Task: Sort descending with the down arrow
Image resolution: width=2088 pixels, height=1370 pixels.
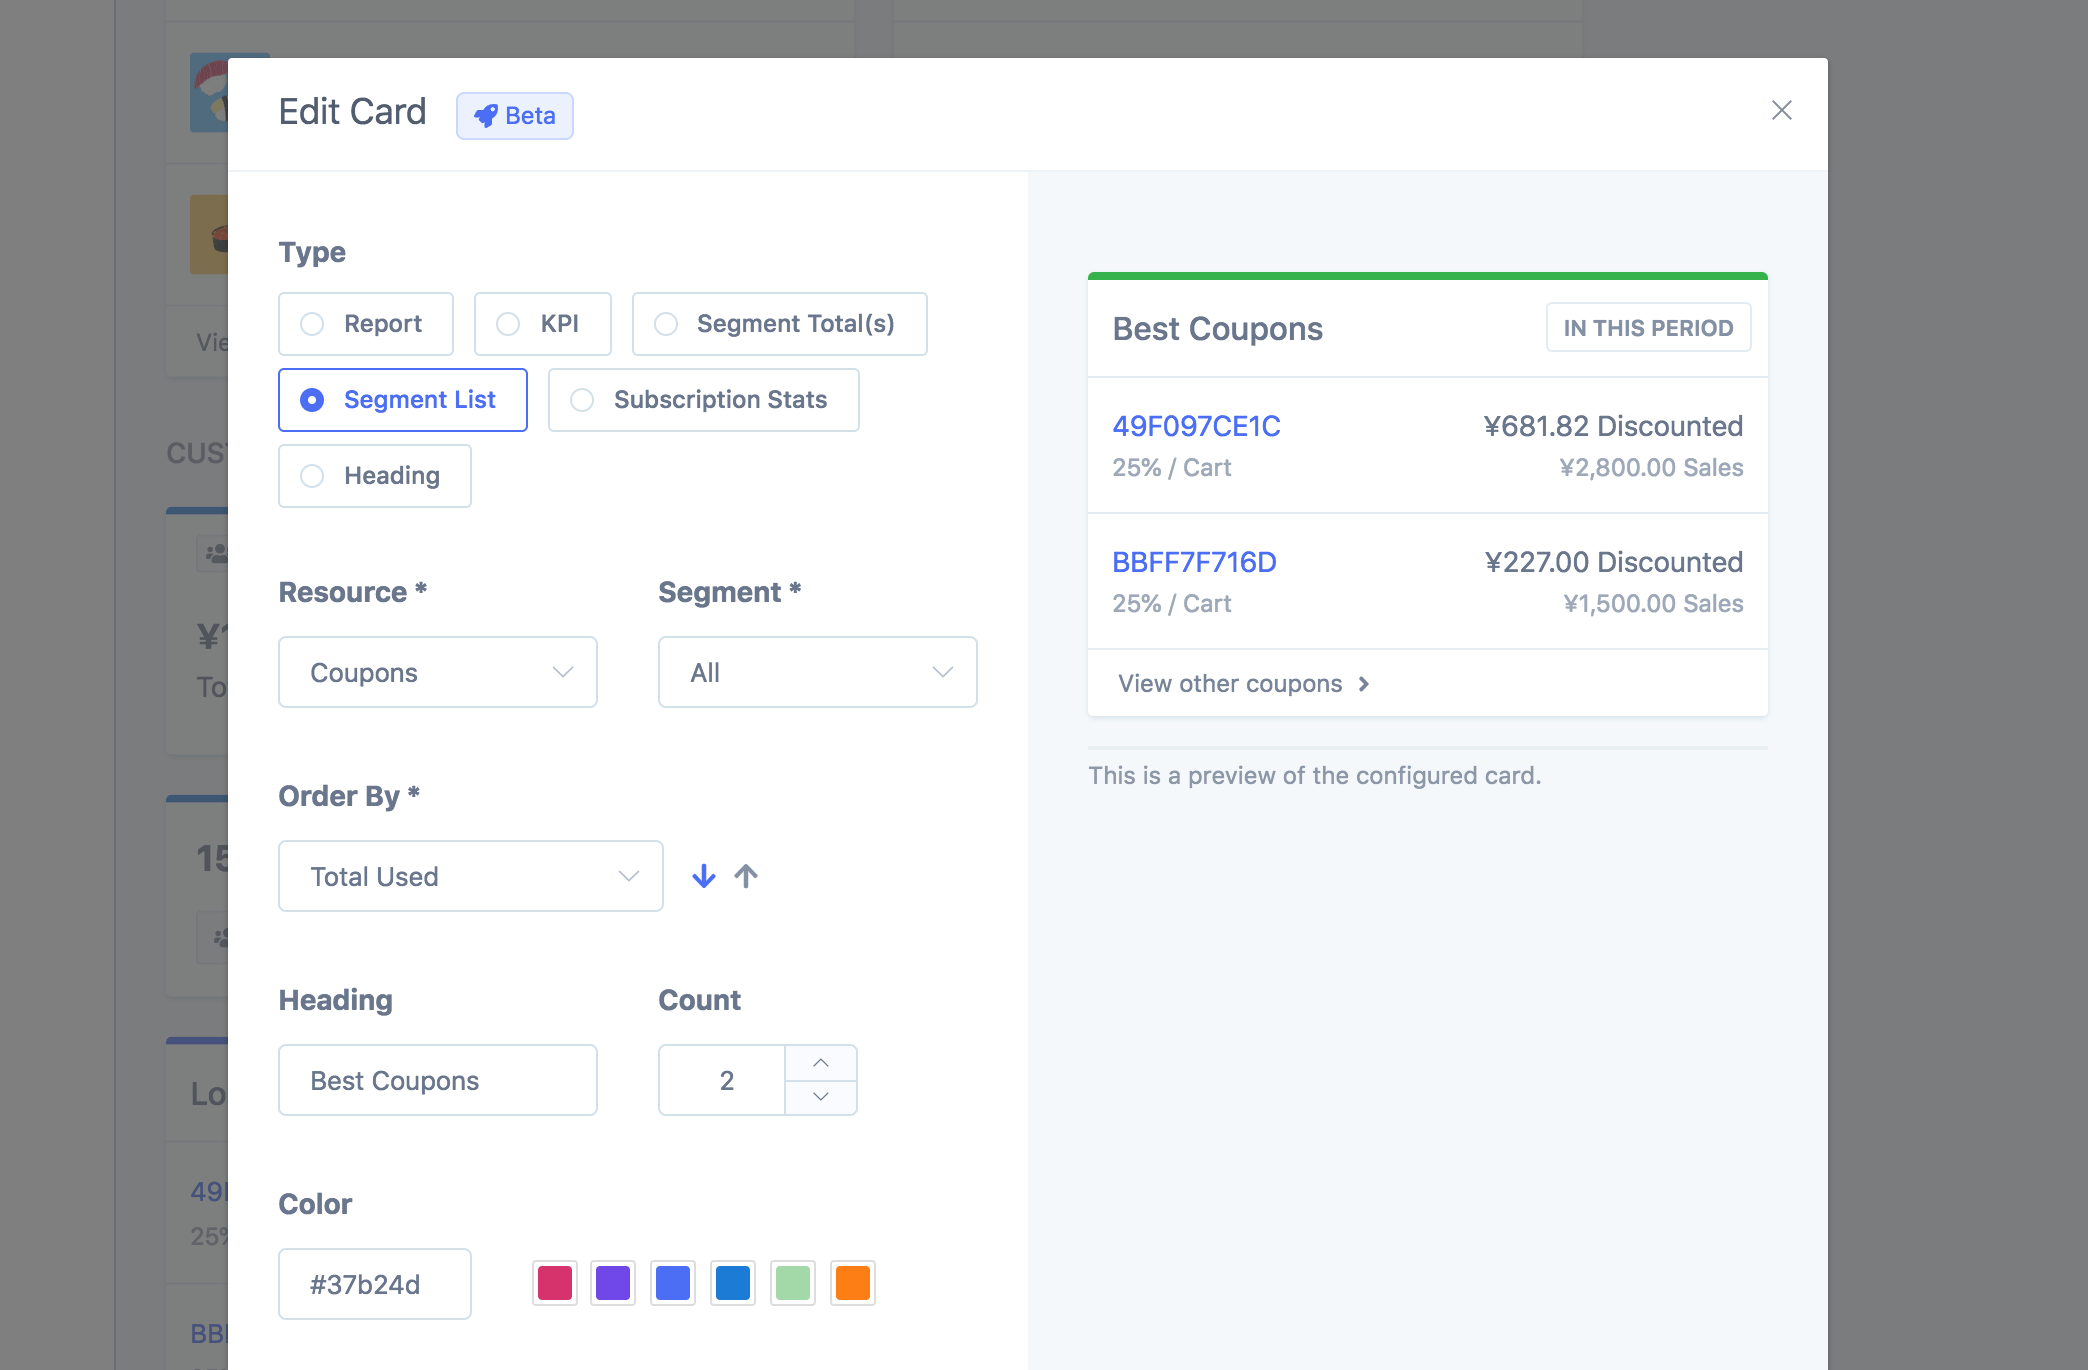Action: pyautogui.click(x=704, y=876)
